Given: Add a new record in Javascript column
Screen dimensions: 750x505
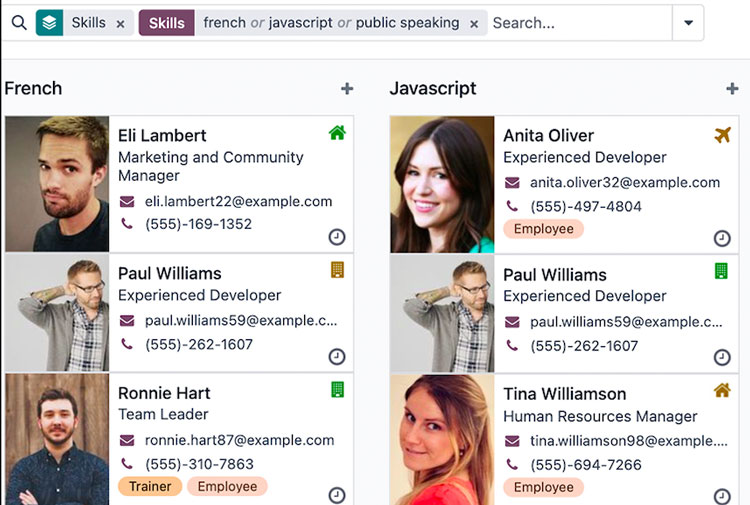Looking at the screenshot, I should 732,89.
